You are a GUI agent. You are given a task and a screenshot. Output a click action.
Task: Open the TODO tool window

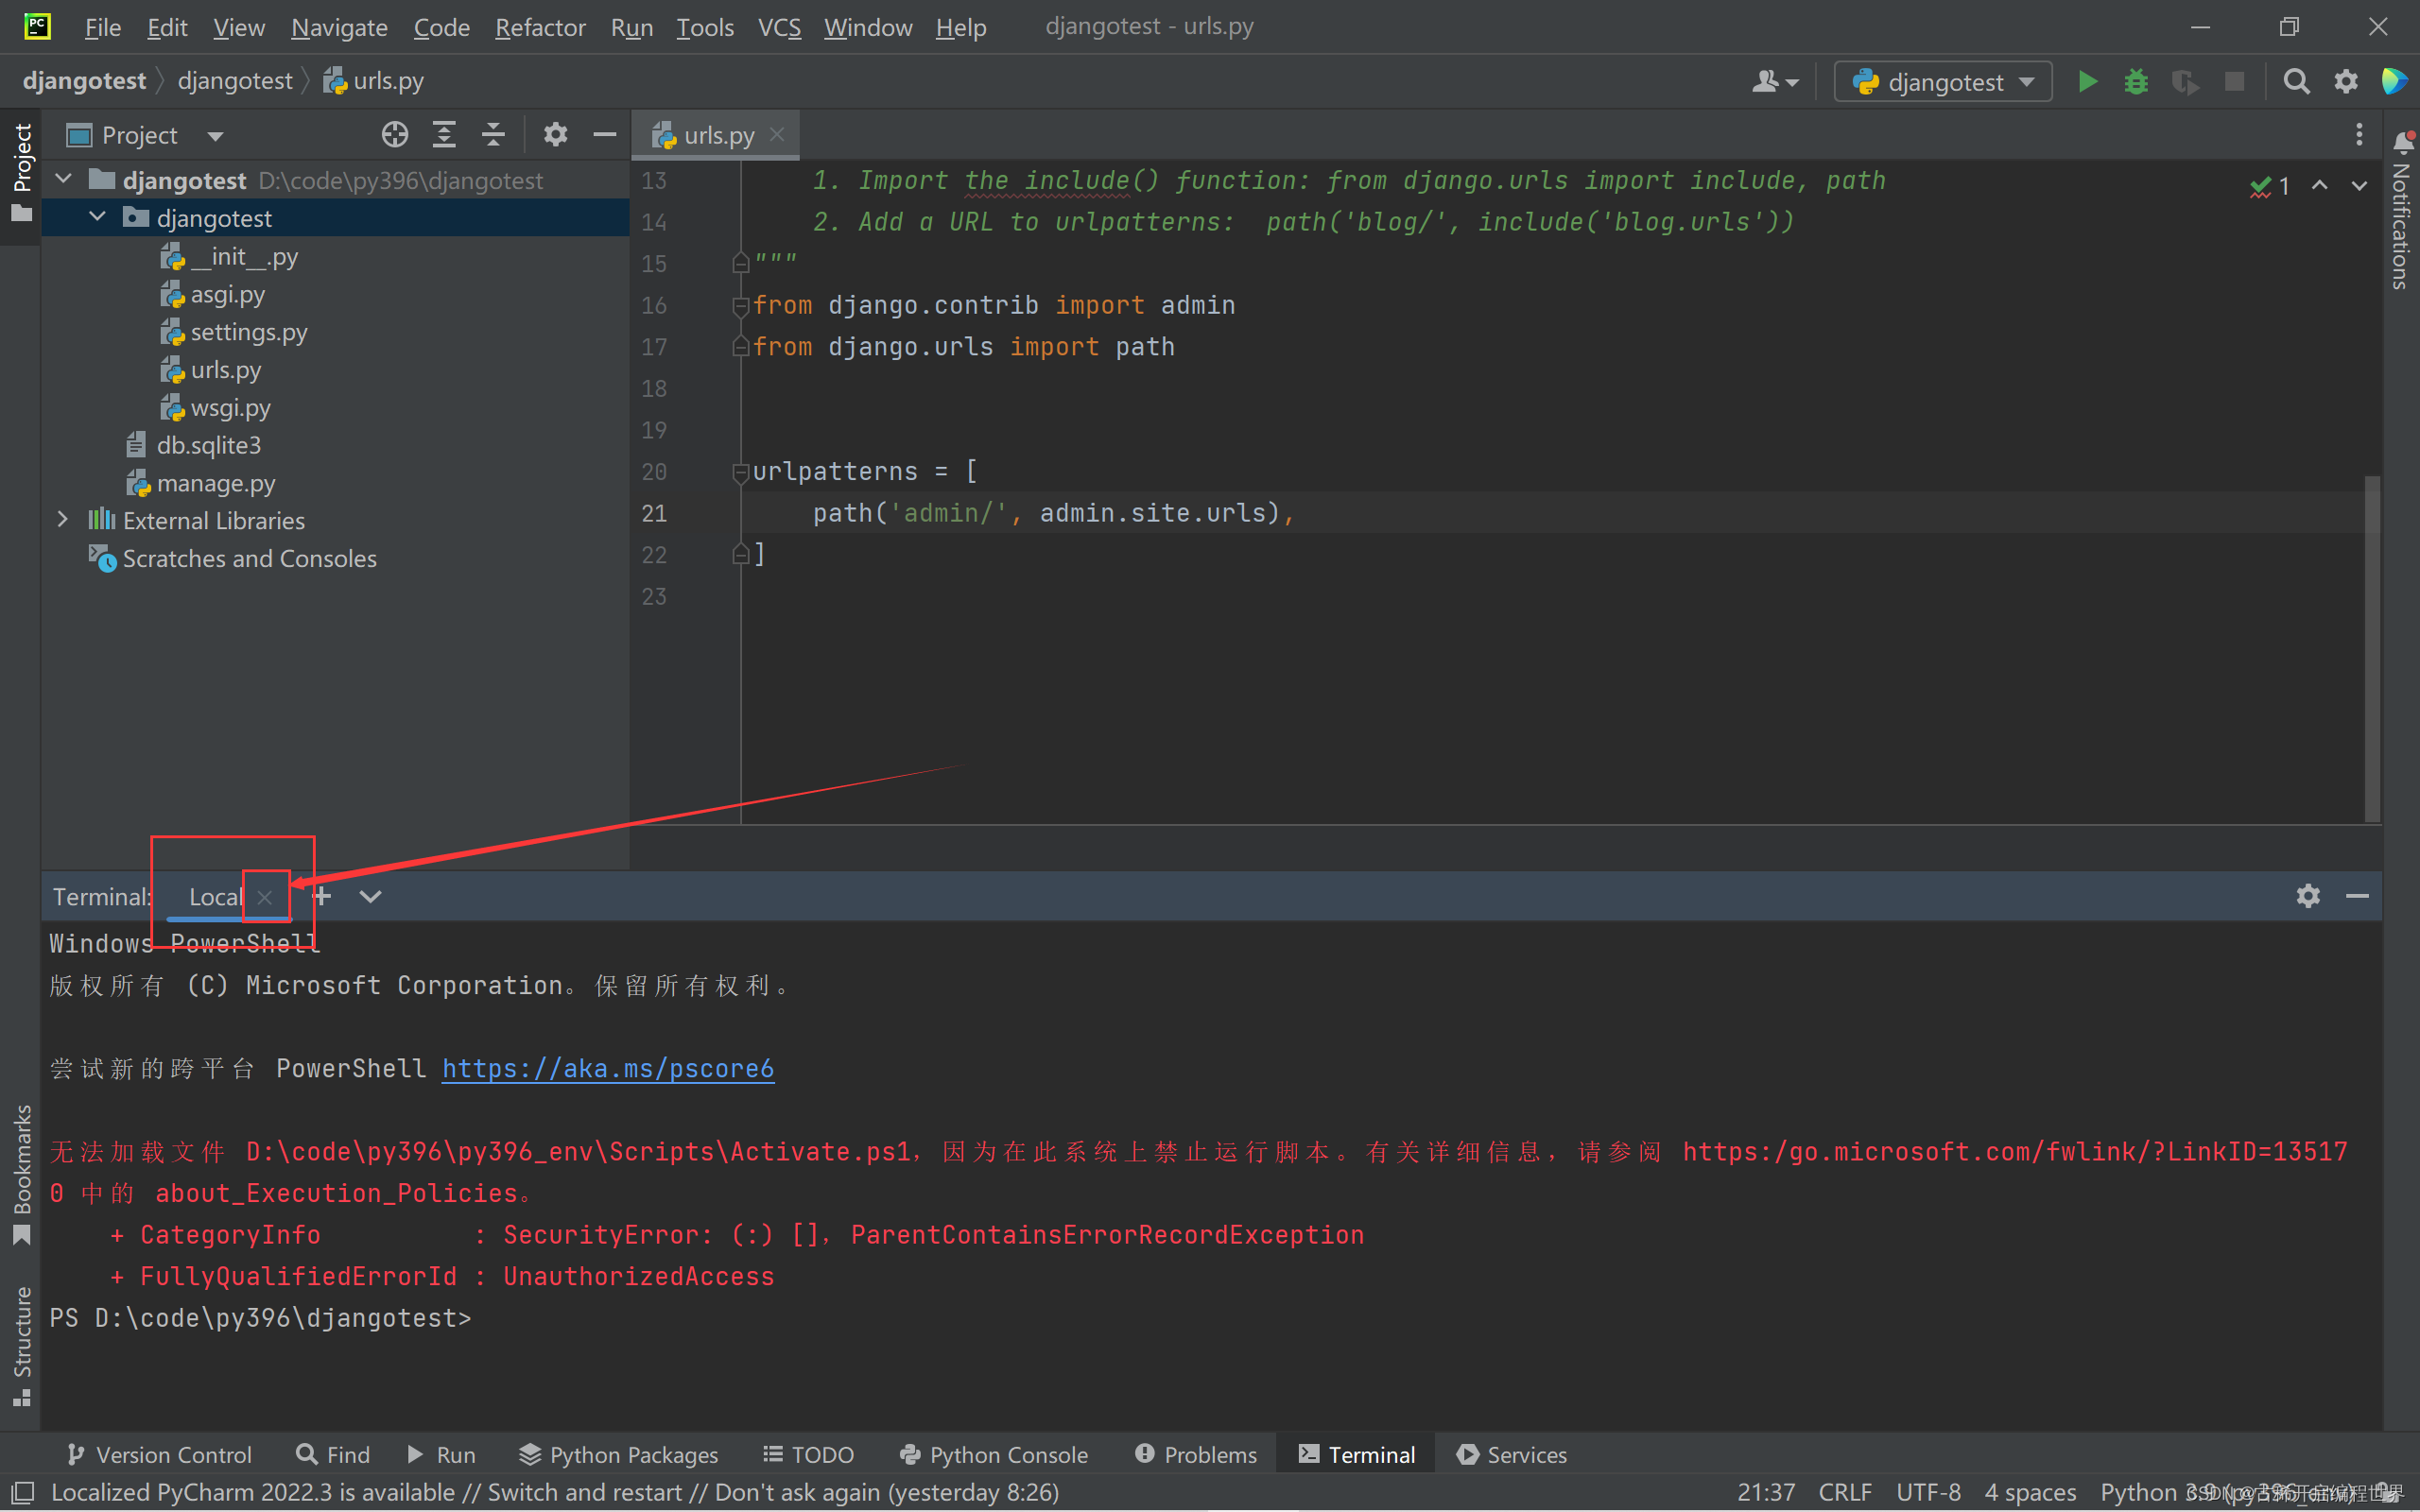pyautogui.click(x=808, y=1454)
